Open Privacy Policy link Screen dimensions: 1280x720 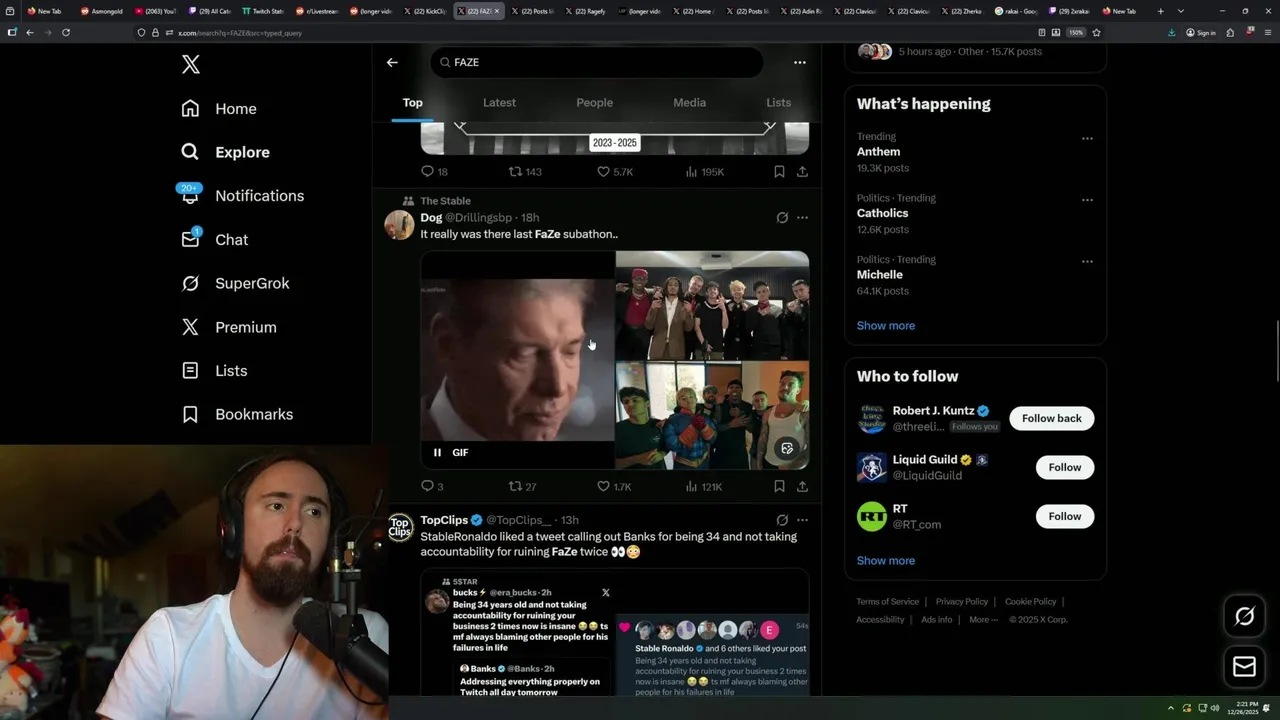(961, 602)
